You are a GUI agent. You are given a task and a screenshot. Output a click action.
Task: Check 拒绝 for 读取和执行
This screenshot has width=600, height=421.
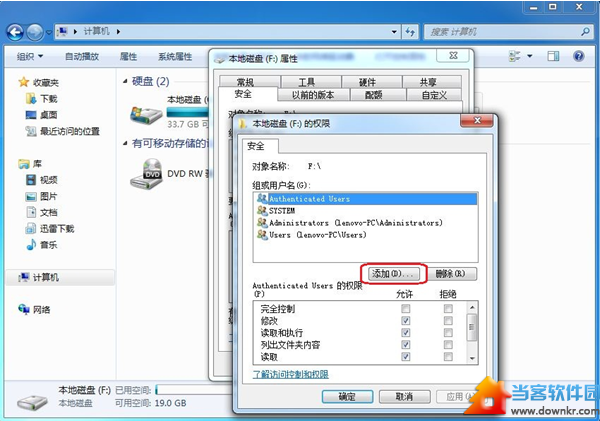pos(448,333)
